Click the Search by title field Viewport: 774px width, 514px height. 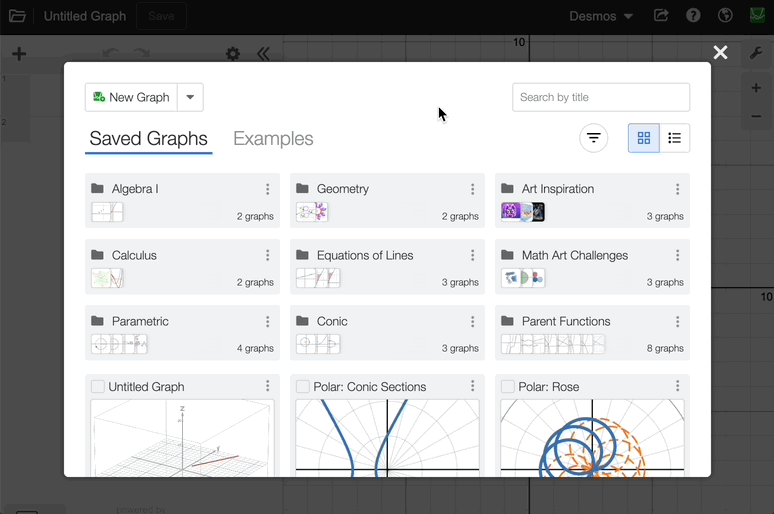[x=601, y=97]
